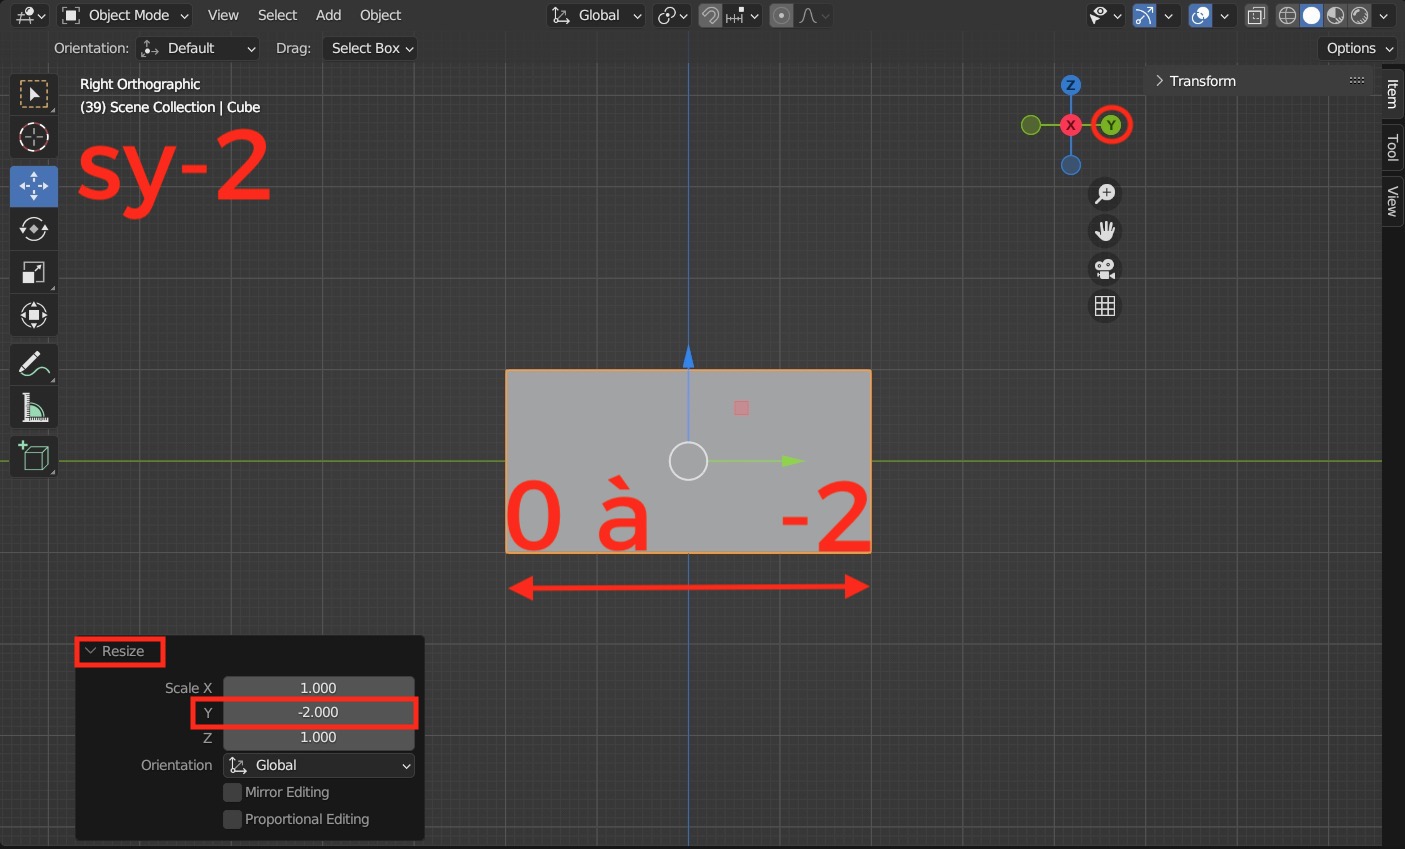The image size is (1405, 849).
Task: Toggle the snapping magnet button
Action: [x=710, y=15]
